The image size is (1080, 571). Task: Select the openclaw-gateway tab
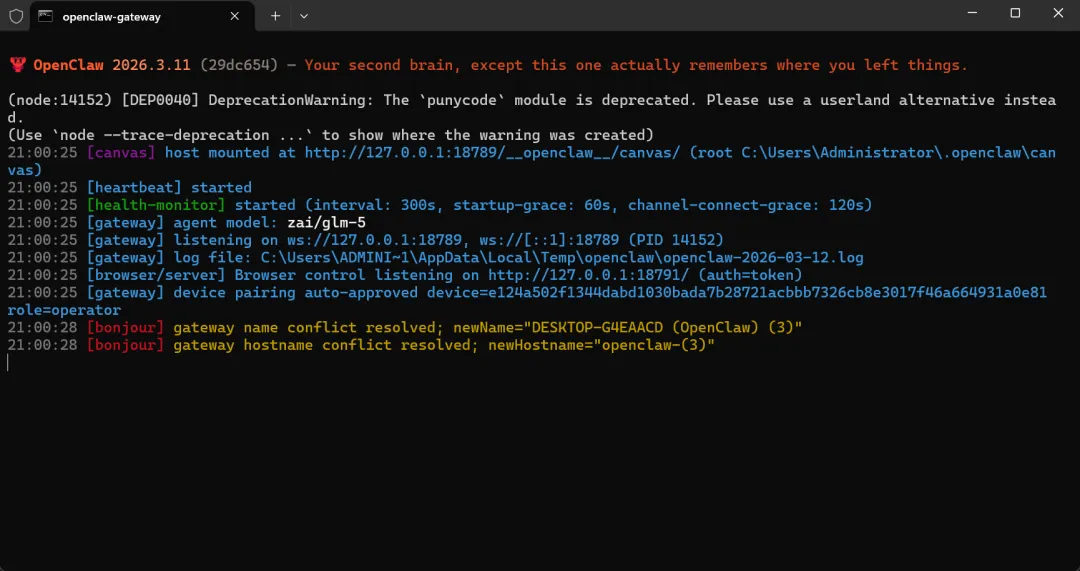click(143, 16)
